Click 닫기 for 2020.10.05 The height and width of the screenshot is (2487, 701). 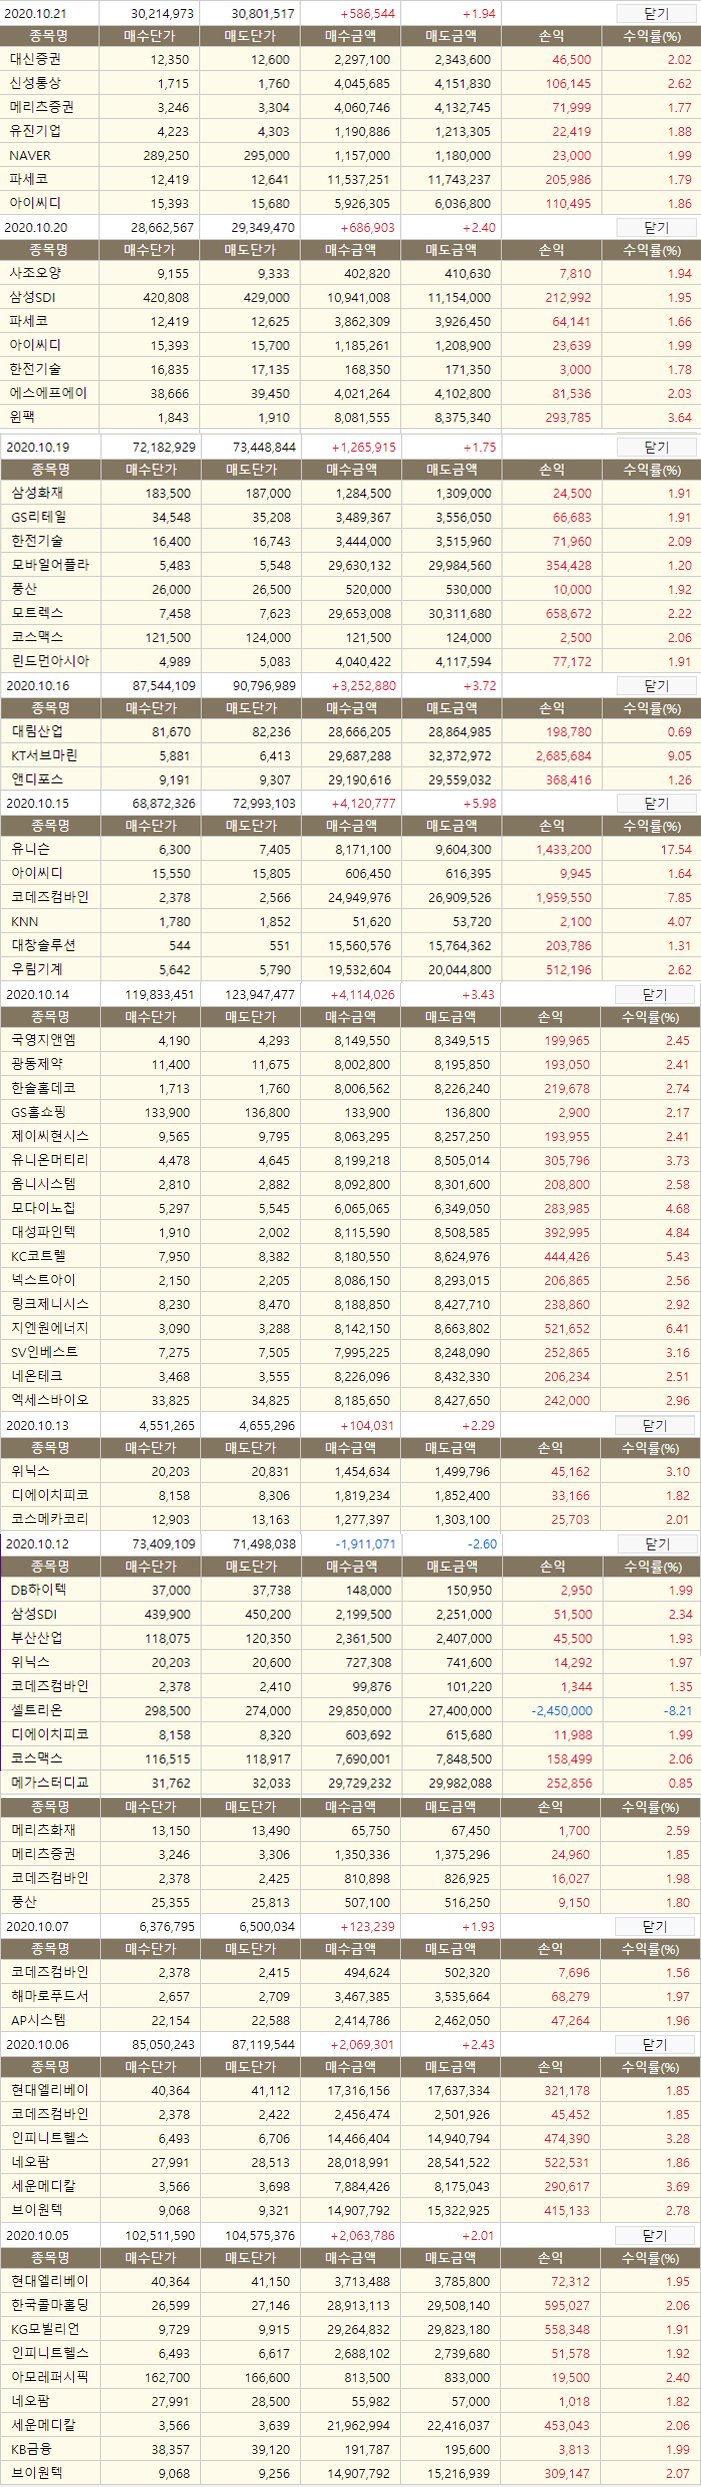(654, 2235)
